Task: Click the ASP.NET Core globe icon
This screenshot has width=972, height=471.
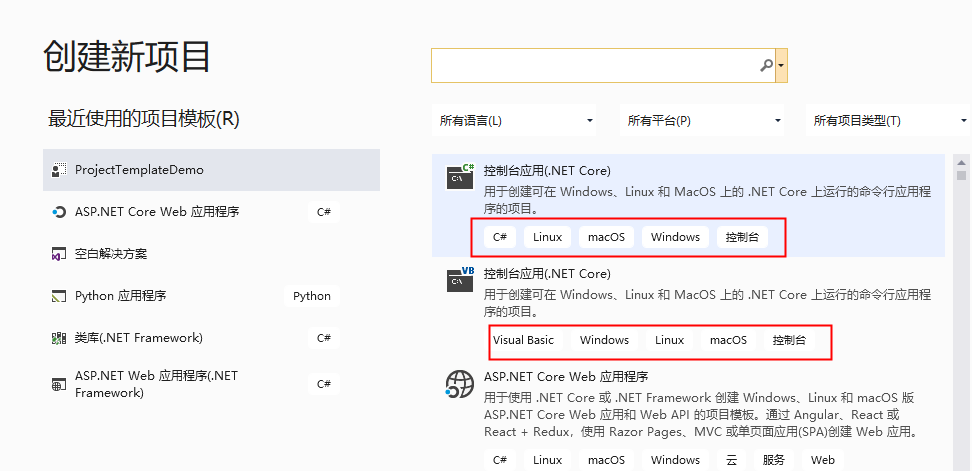Action: 460,383
